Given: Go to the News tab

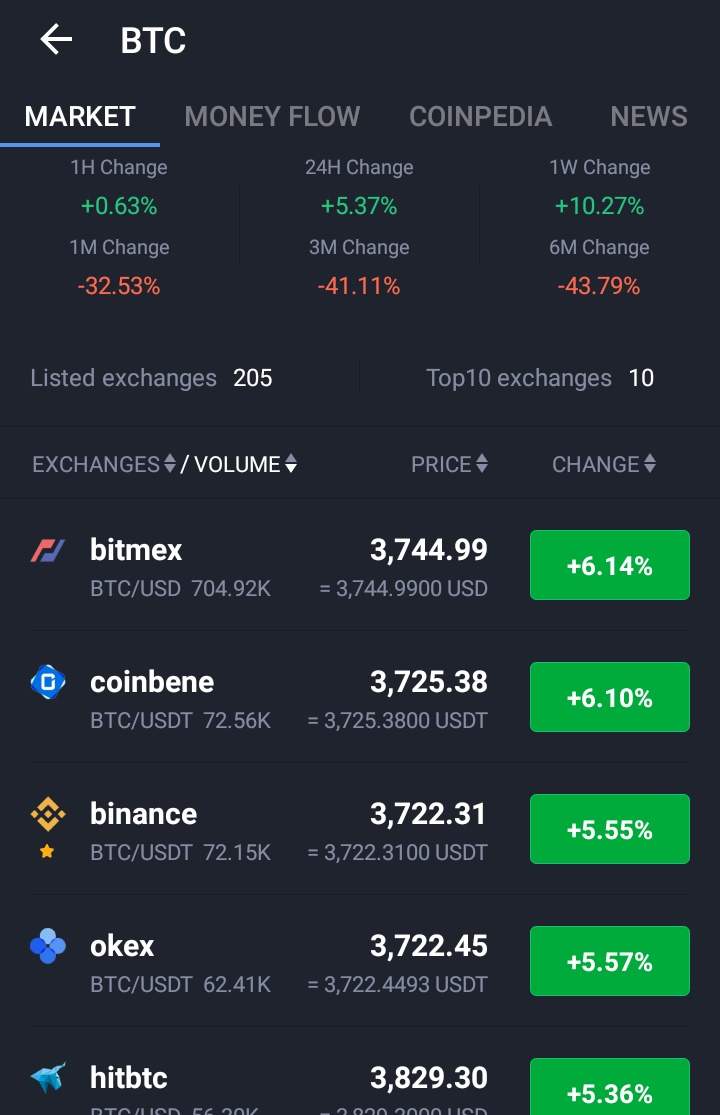Looking at the screenshot, I should [x=648, y=116].
